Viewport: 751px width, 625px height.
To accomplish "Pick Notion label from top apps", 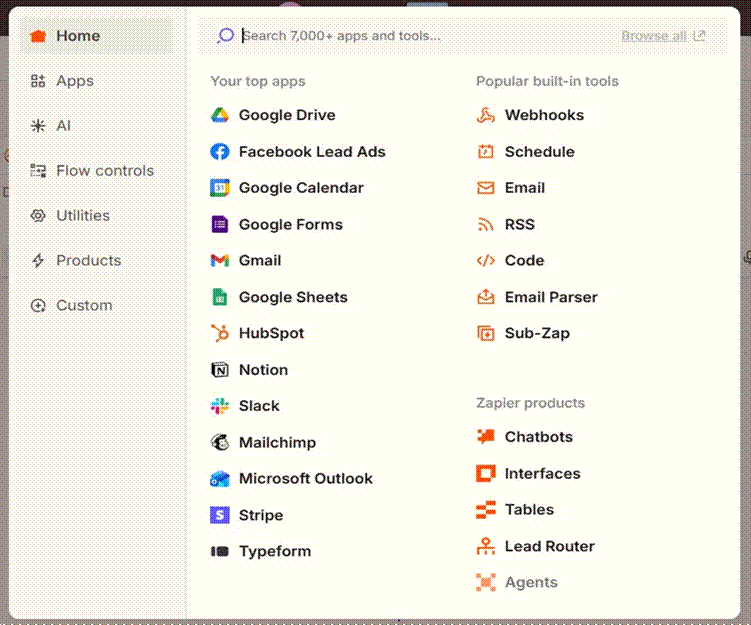I will [x=263, y=370].
